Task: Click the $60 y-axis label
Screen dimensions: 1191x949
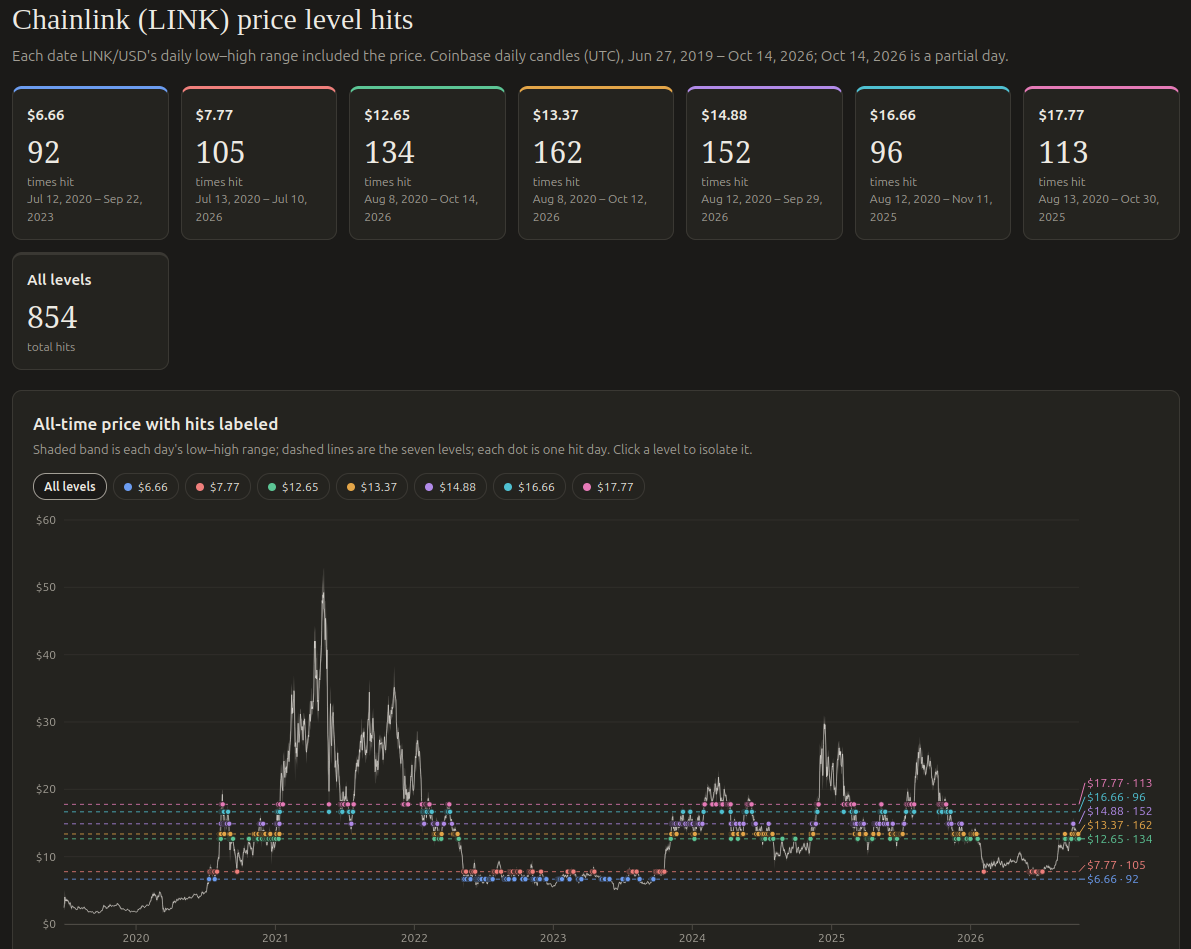Action: pyautogui.click(x=46, y=520)
